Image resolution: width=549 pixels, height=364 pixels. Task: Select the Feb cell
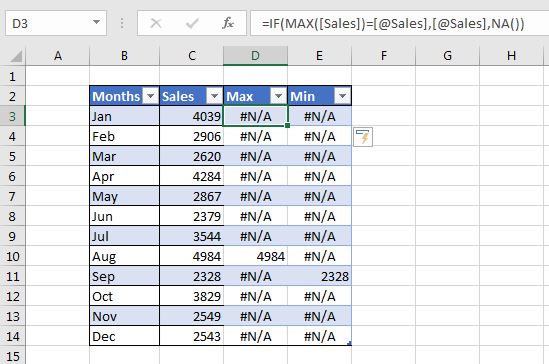tap(124, 136)
